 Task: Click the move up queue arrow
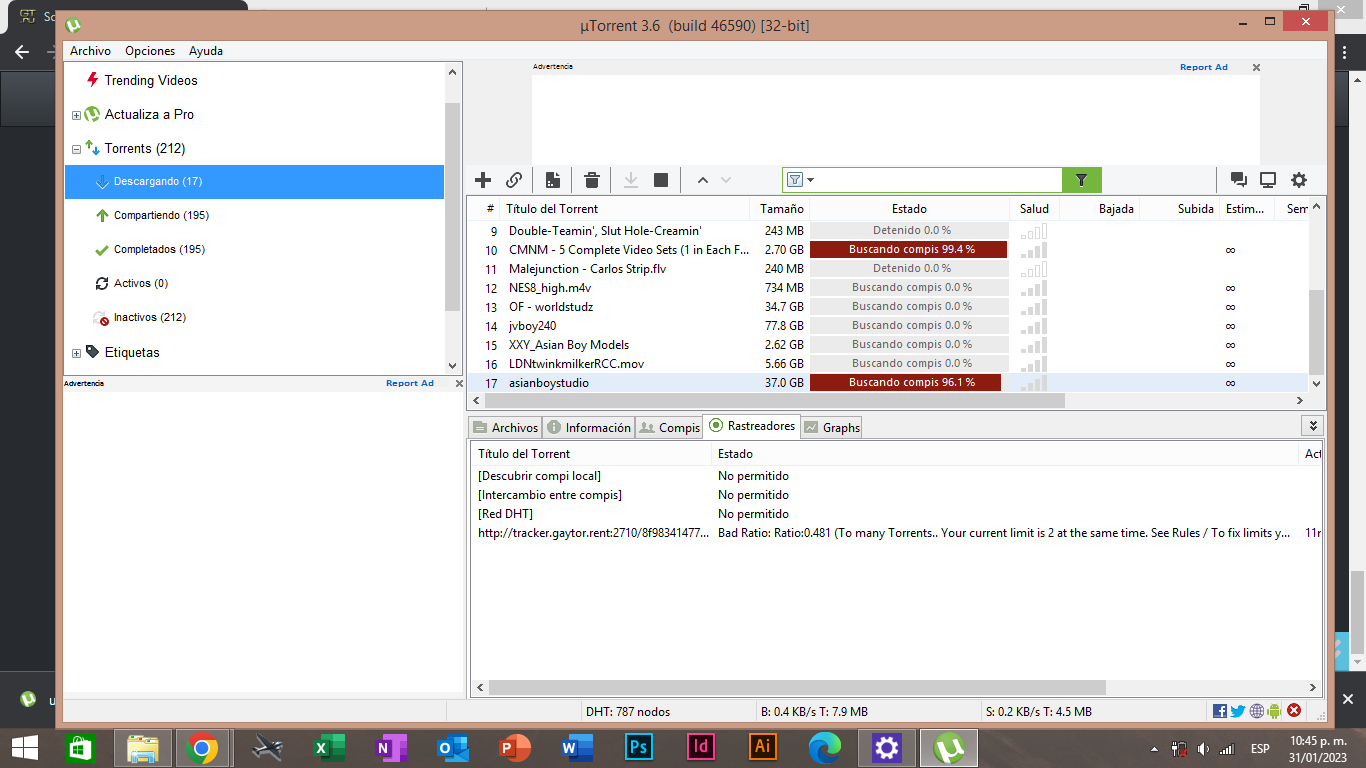[x=702, y=180]
